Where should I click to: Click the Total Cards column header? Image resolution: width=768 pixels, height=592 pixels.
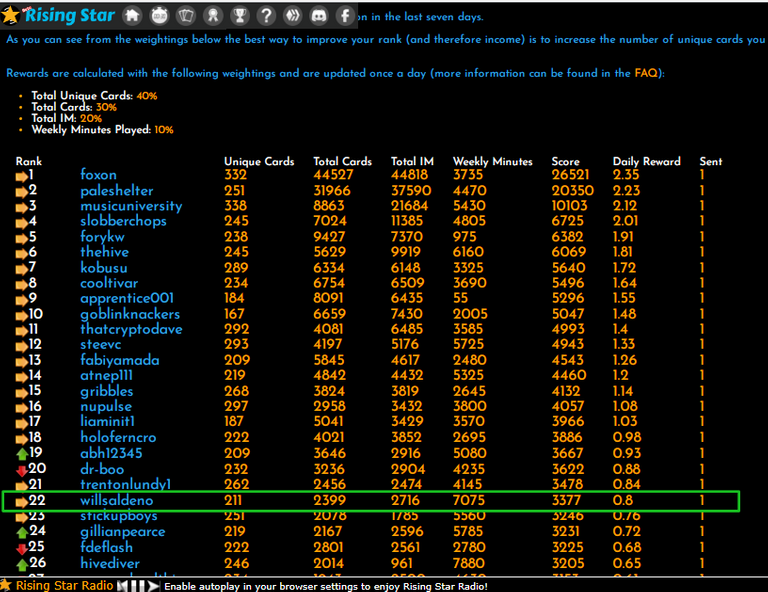(342, 162)
